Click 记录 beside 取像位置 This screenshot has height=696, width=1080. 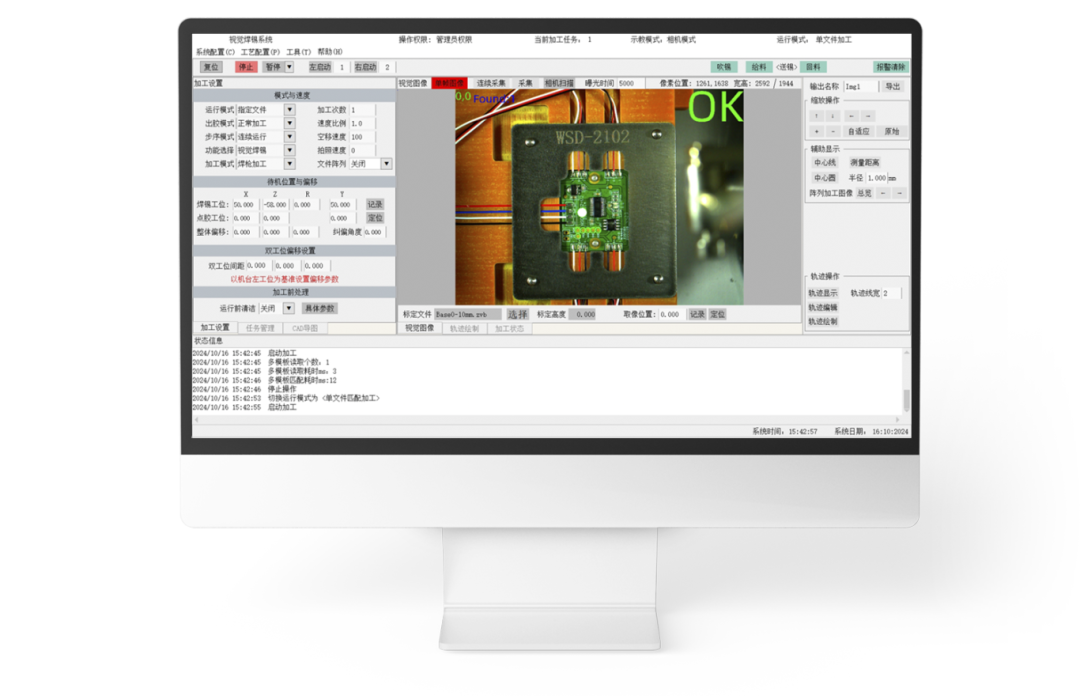pos(697,314)
